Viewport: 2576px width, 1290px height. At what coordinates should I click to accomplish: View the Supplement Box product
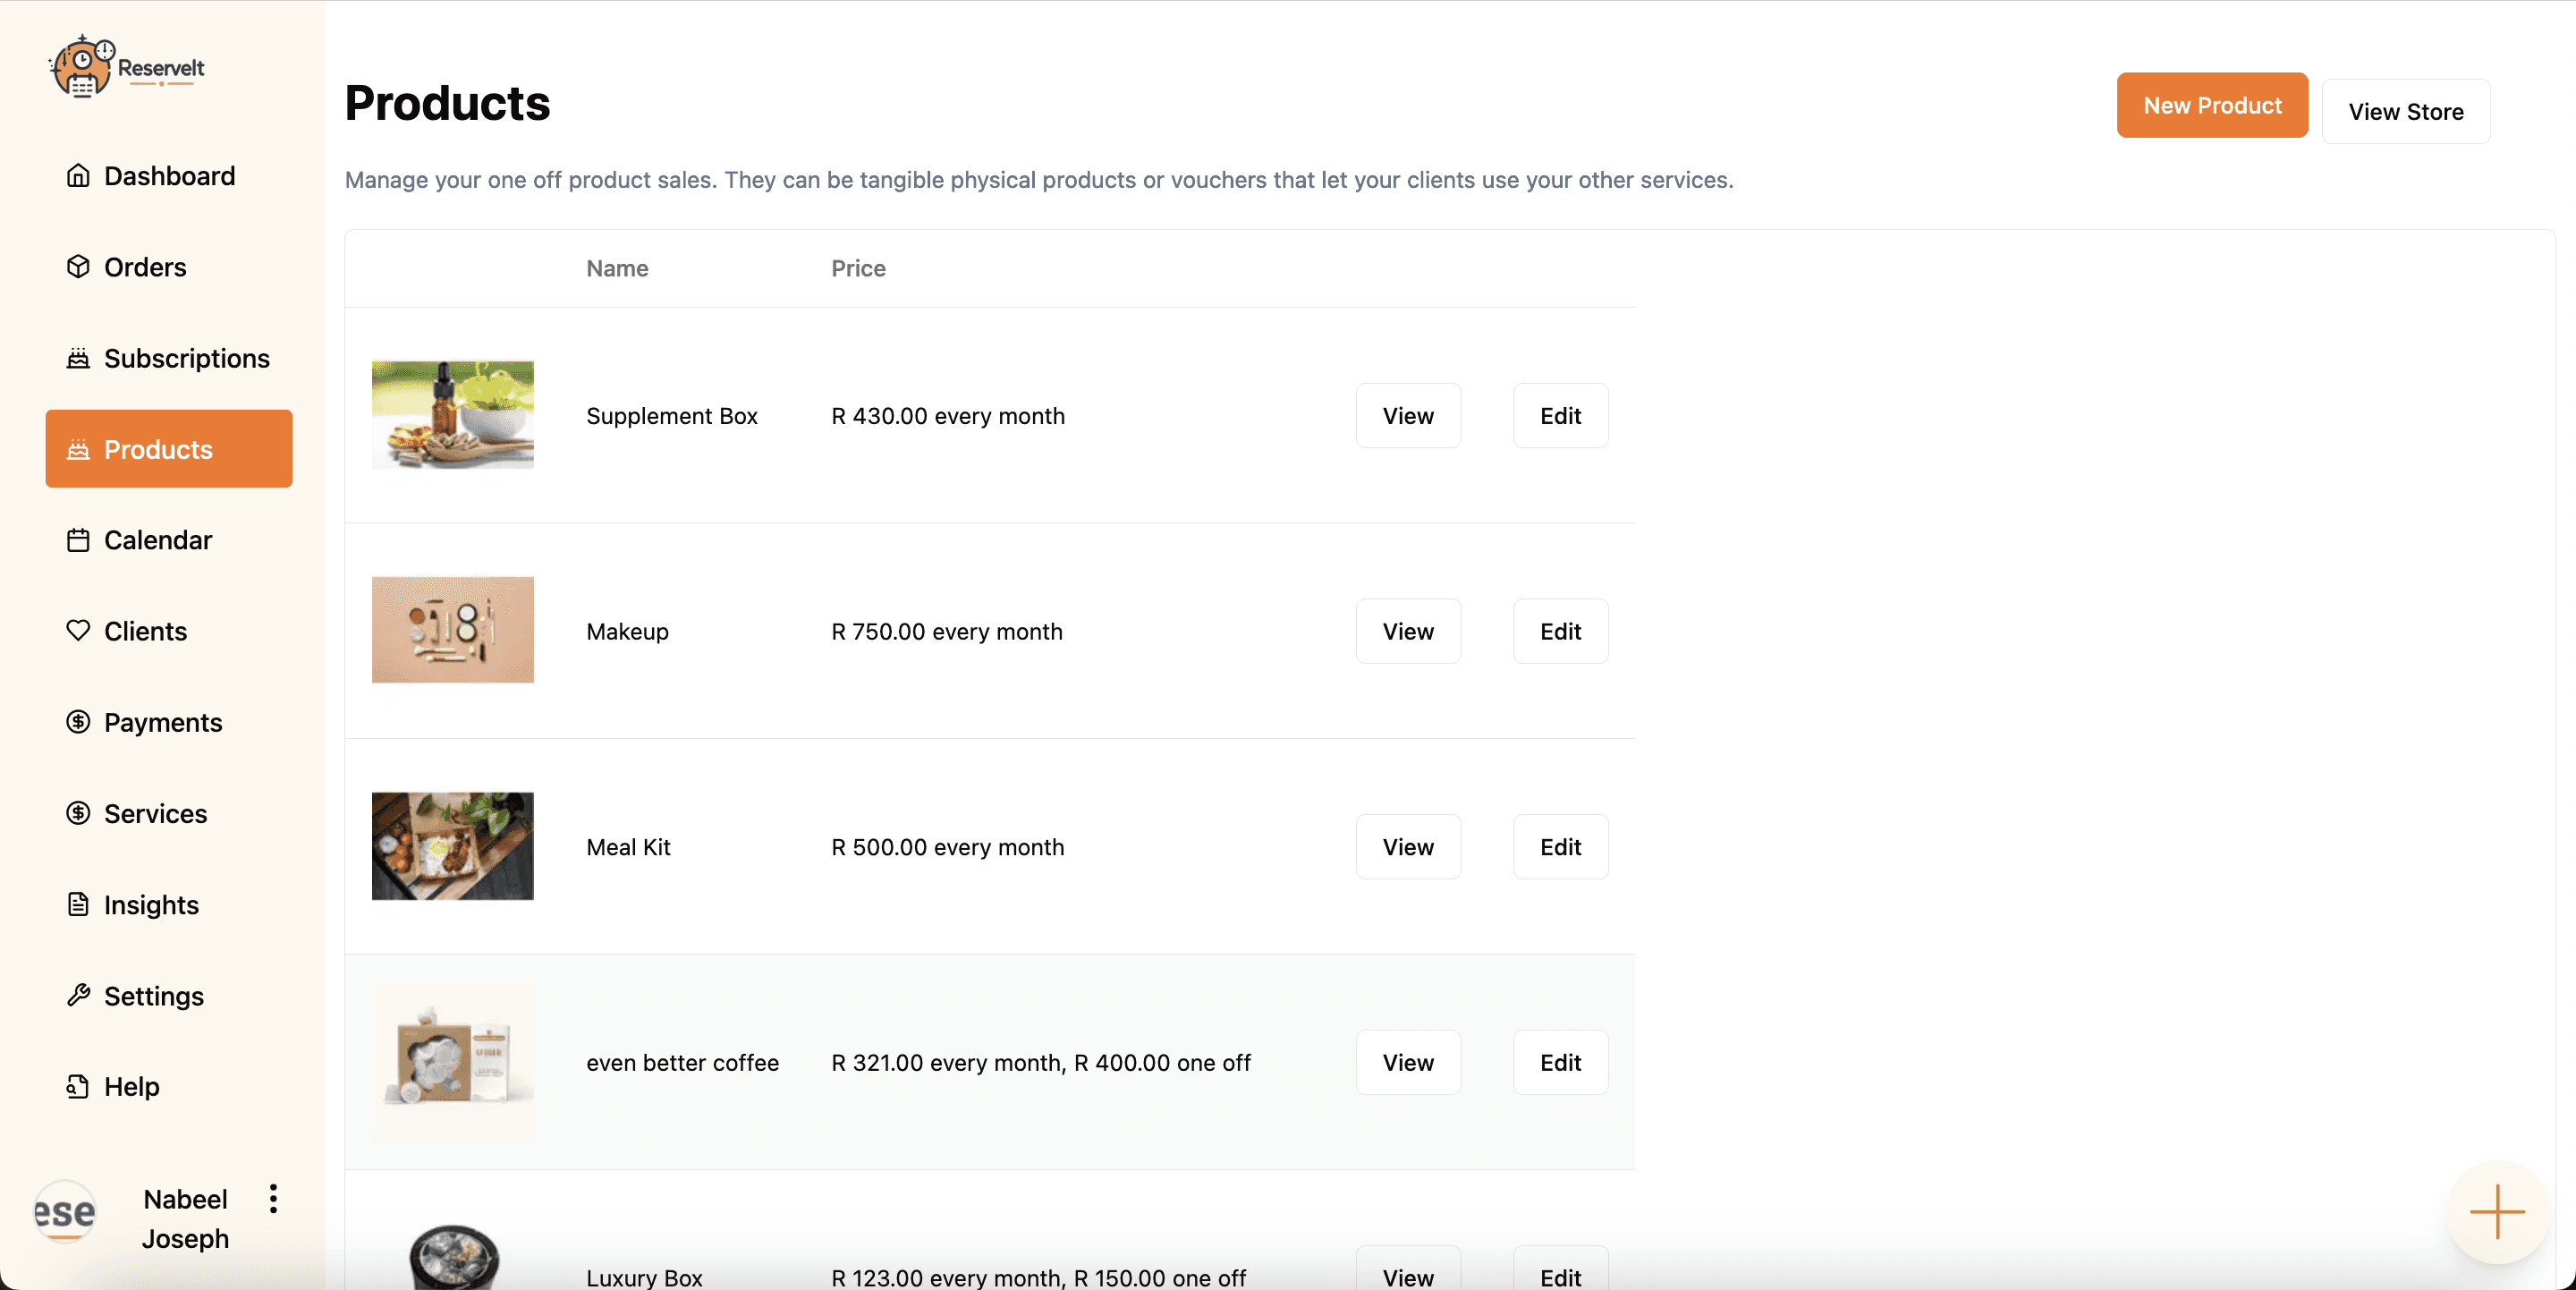tap(1408, 415)
